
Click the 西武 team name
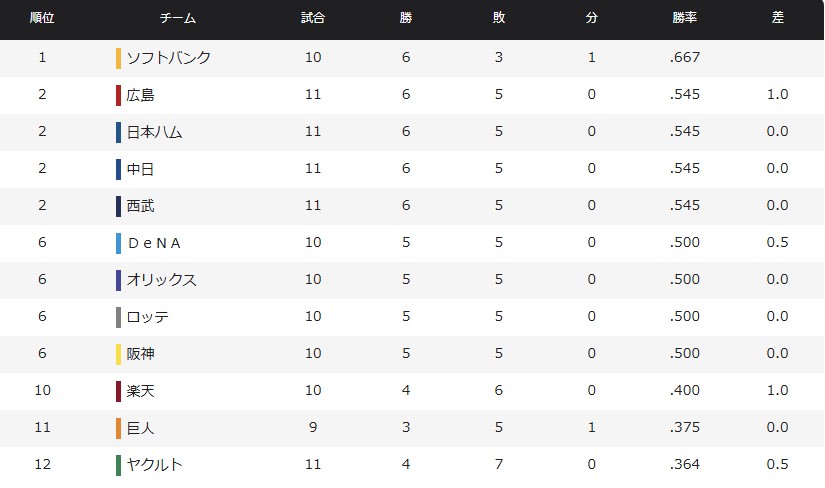tap(141, 206)
